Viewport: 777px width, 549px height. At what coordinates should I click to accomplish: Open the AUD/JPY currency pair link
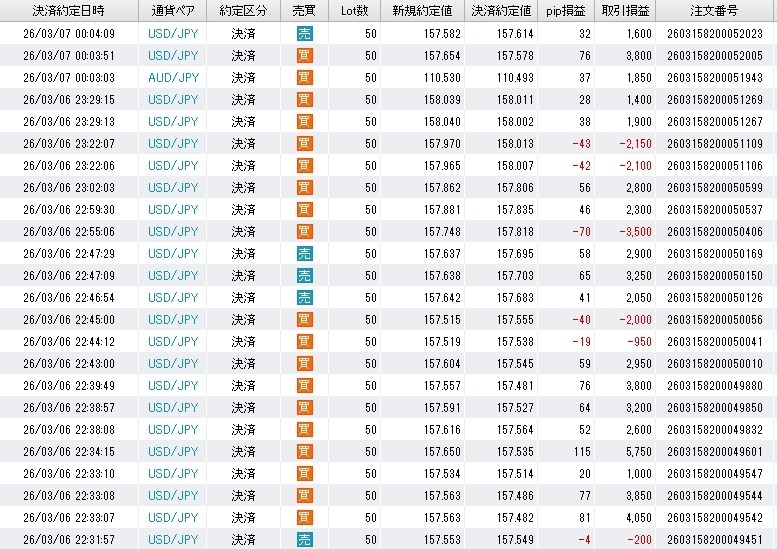coord(173,77)
